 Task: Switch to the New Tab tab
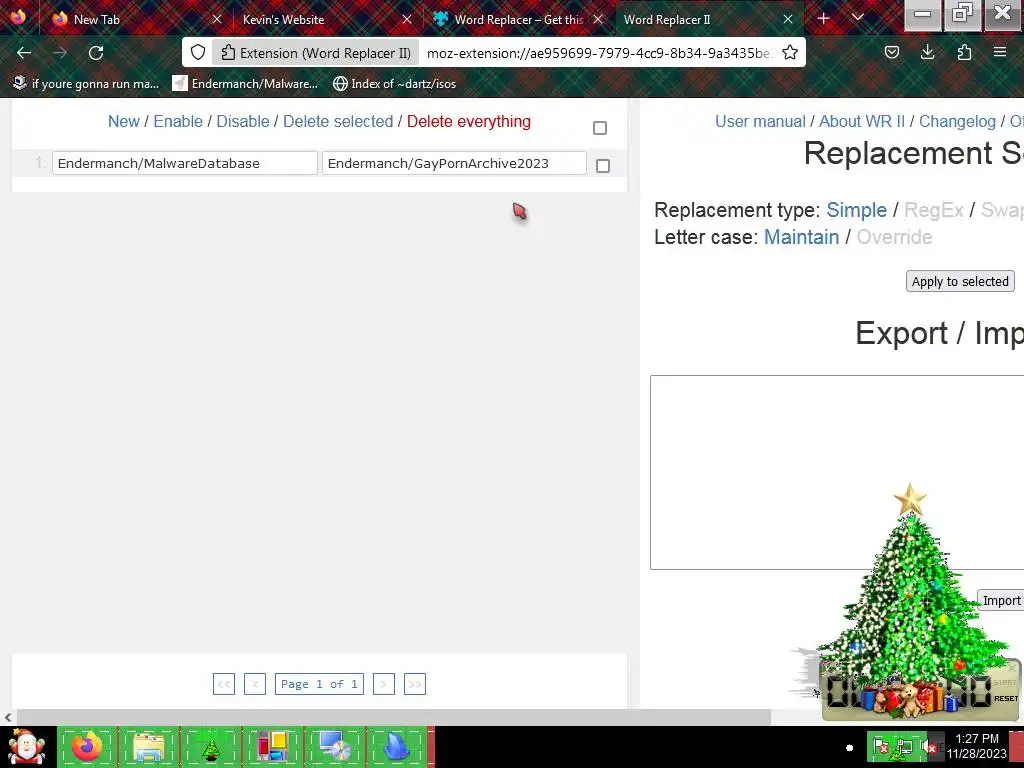coord(133,20)
